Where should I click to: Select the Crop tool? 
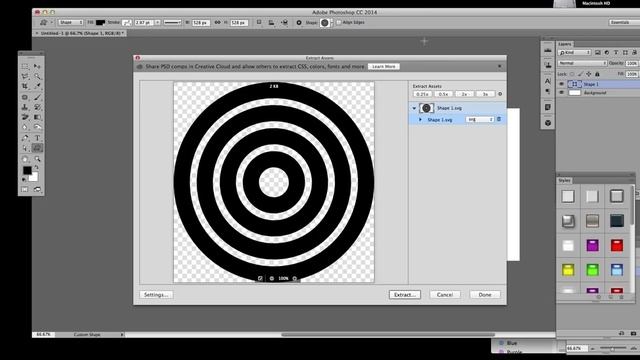(25, 87)
